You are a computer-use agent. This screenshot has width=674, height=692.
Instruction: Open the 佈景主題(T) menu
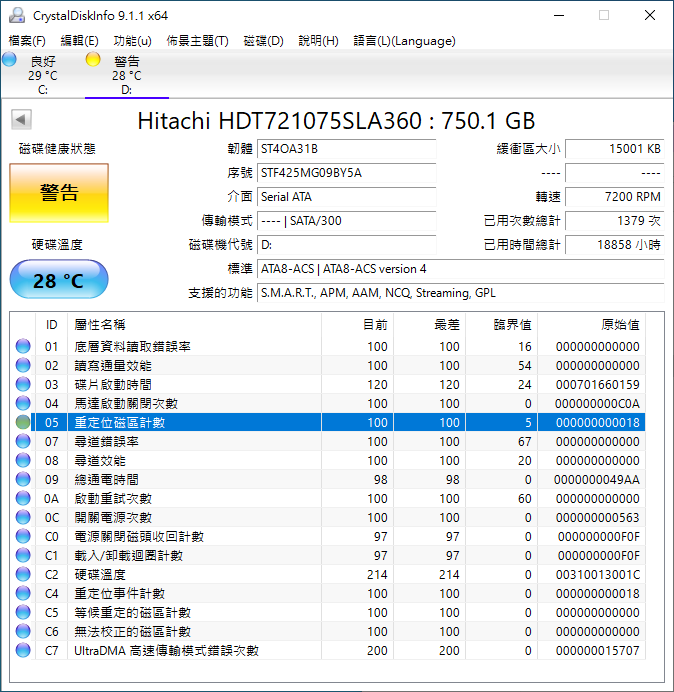coord(197,41)
